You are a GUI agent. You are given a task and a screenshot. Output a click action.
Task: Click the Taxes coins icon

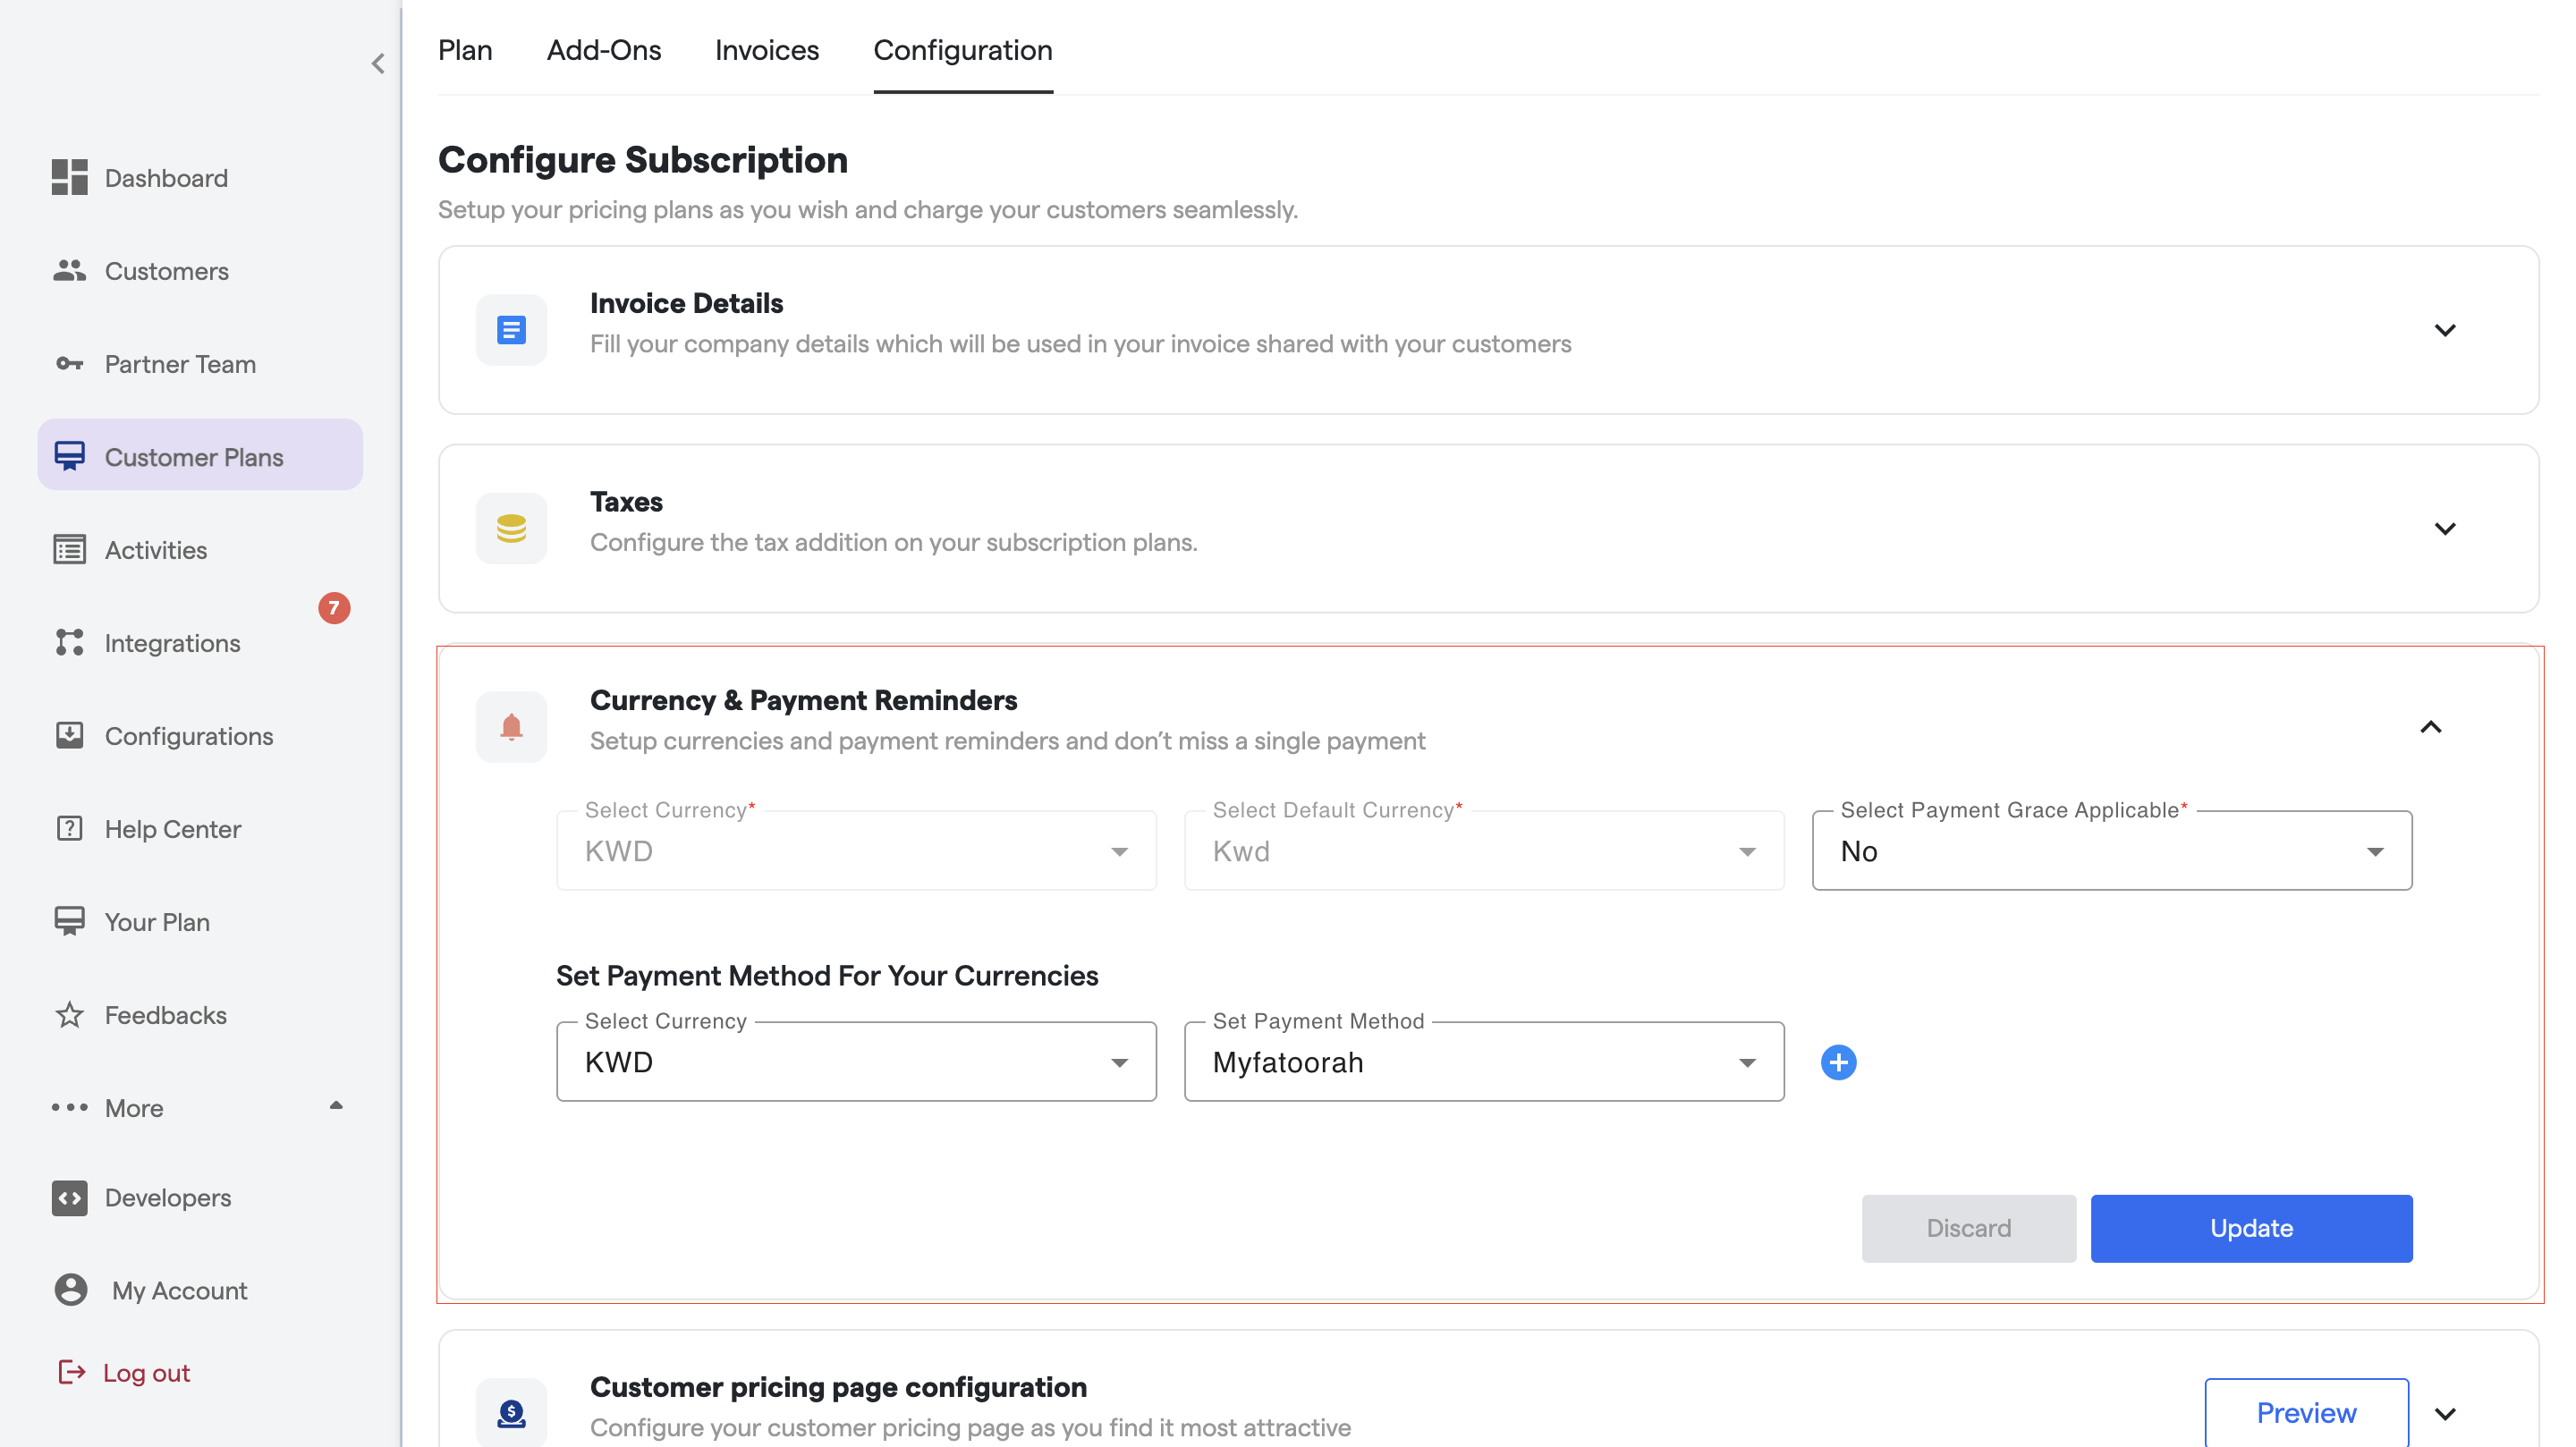coord(511,528)
